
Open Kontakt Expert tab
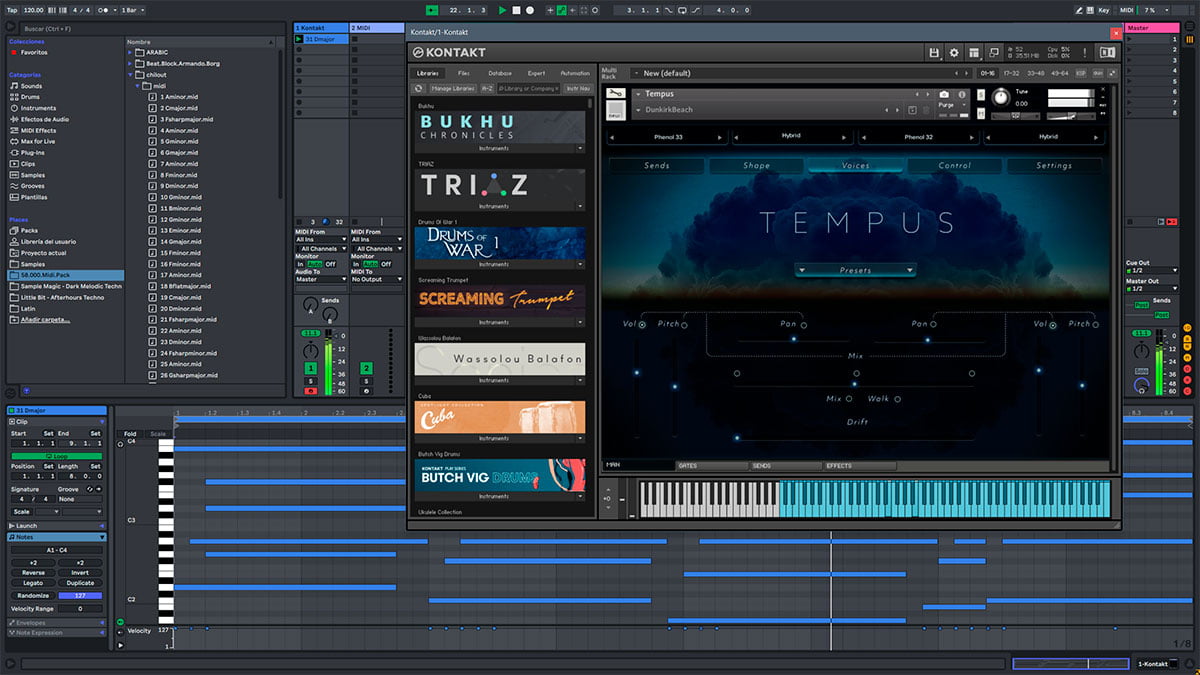[537, 73]
